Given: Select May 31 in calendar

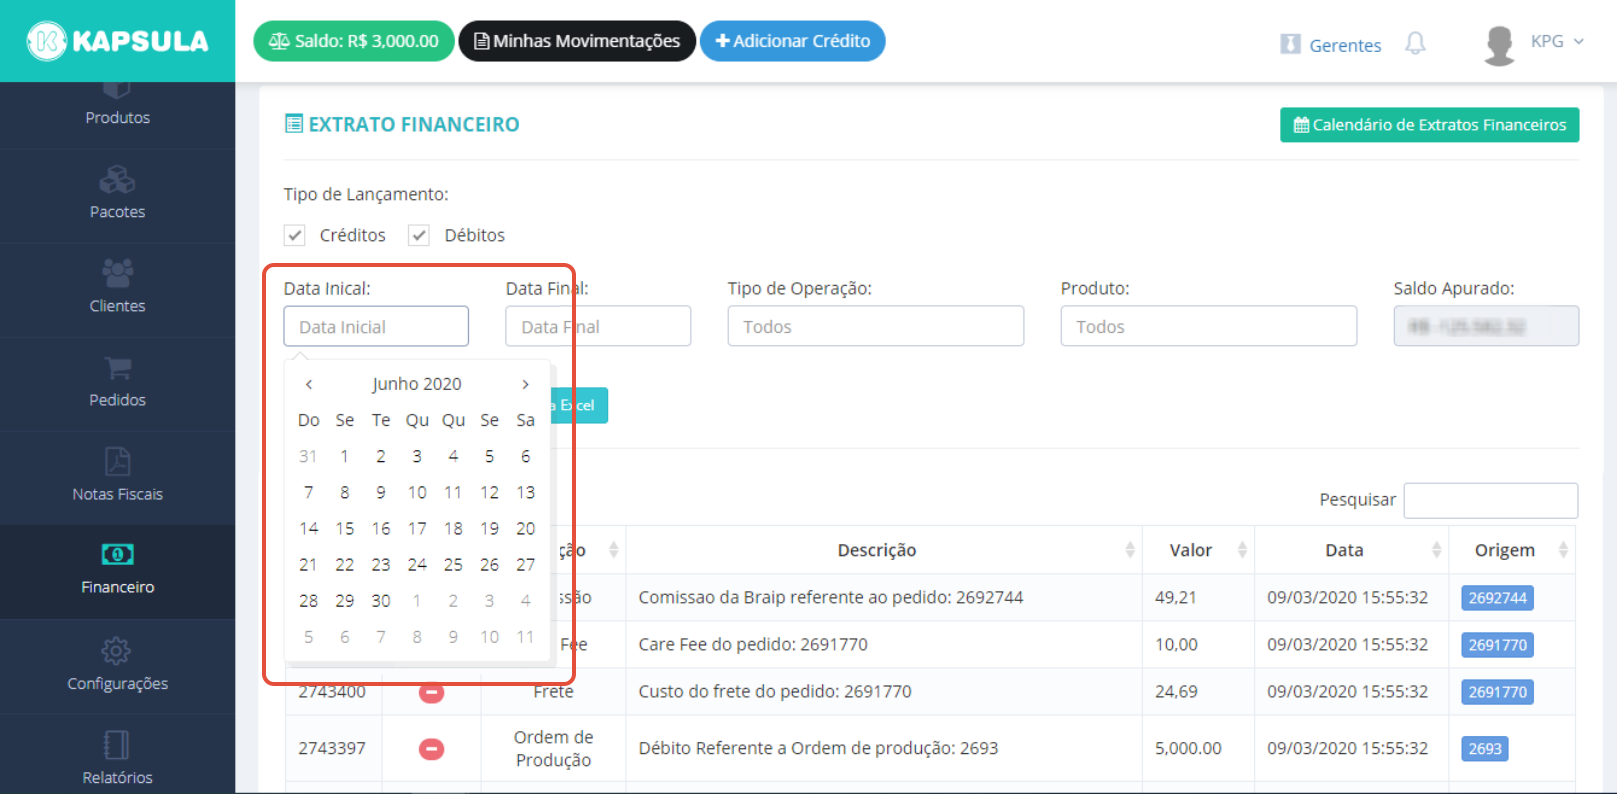Looking at the screenshot, I should (308, 456).
